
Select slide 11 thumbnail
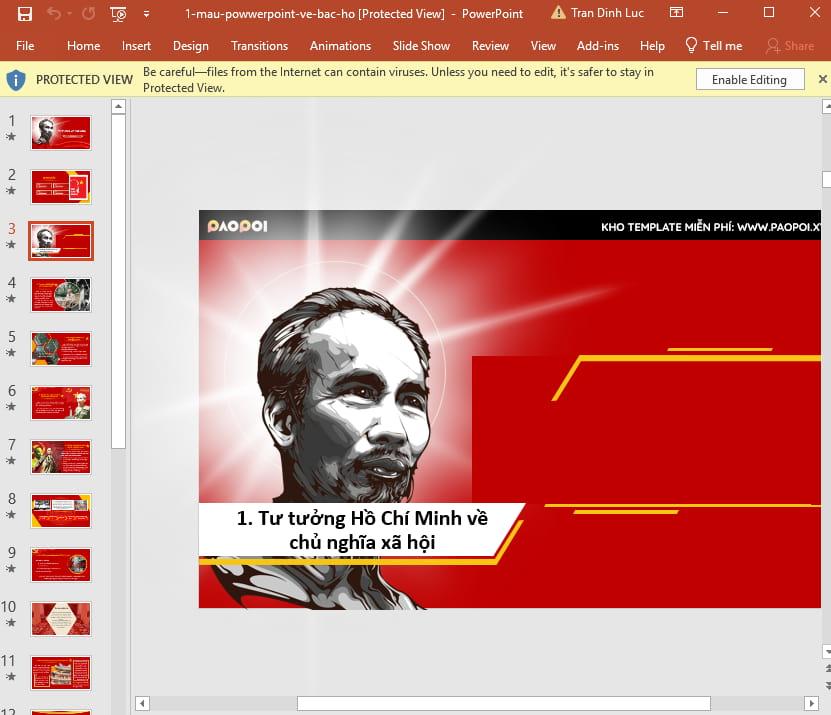pos(61,673)
